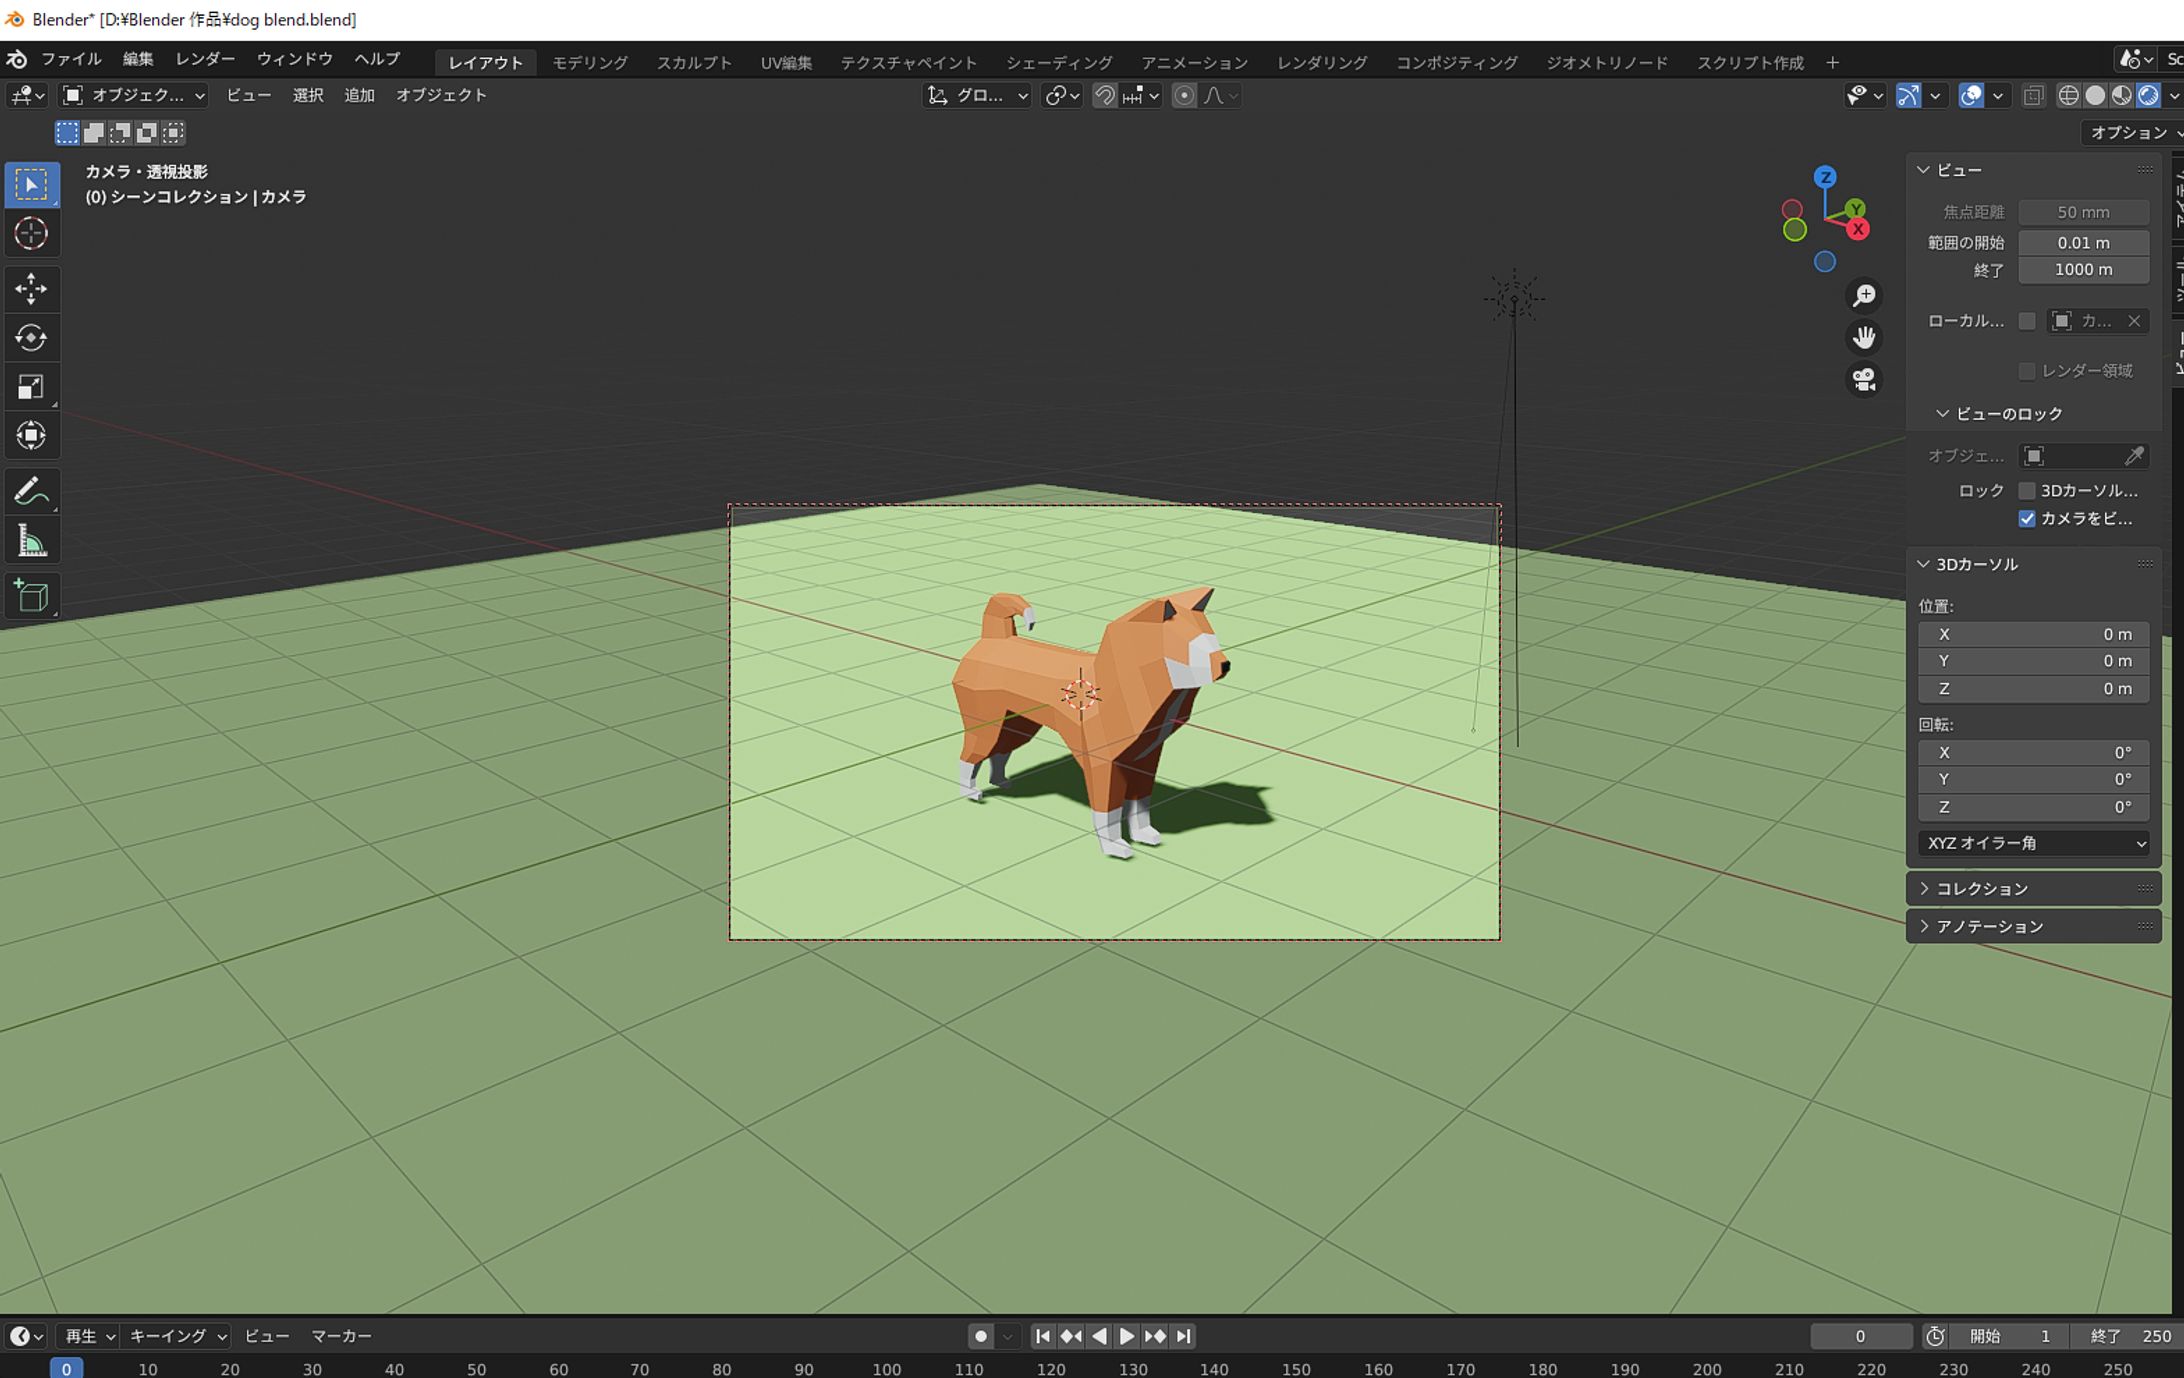Select the Rotate tool
Viewport: 2184px width, 1378px height.
pyautogui.click(x=31, y=338)
